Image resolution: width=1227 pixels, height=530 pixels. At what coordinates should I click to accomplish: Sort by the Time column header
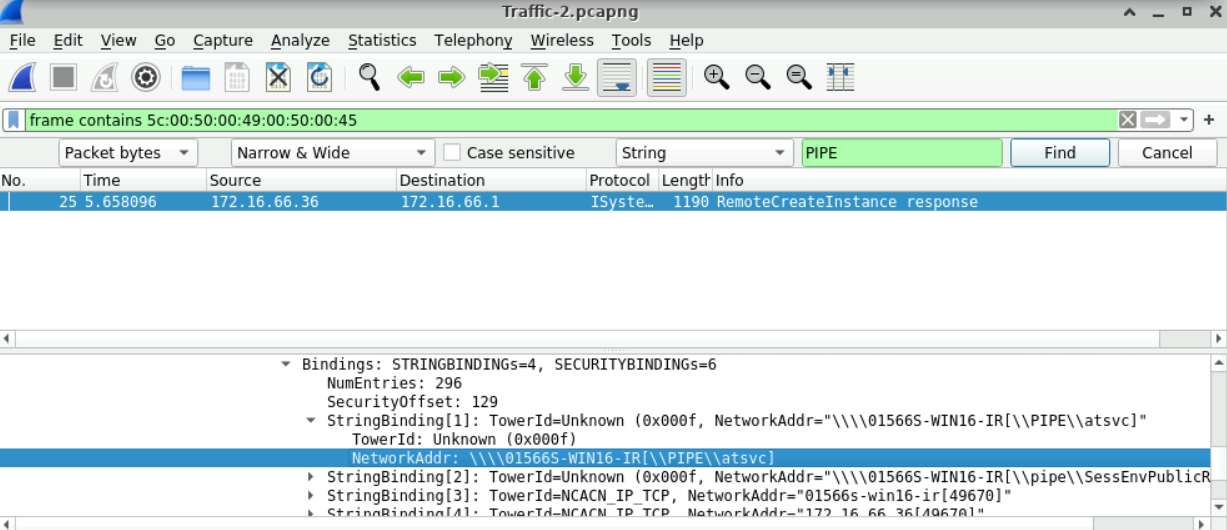[143, 180]
